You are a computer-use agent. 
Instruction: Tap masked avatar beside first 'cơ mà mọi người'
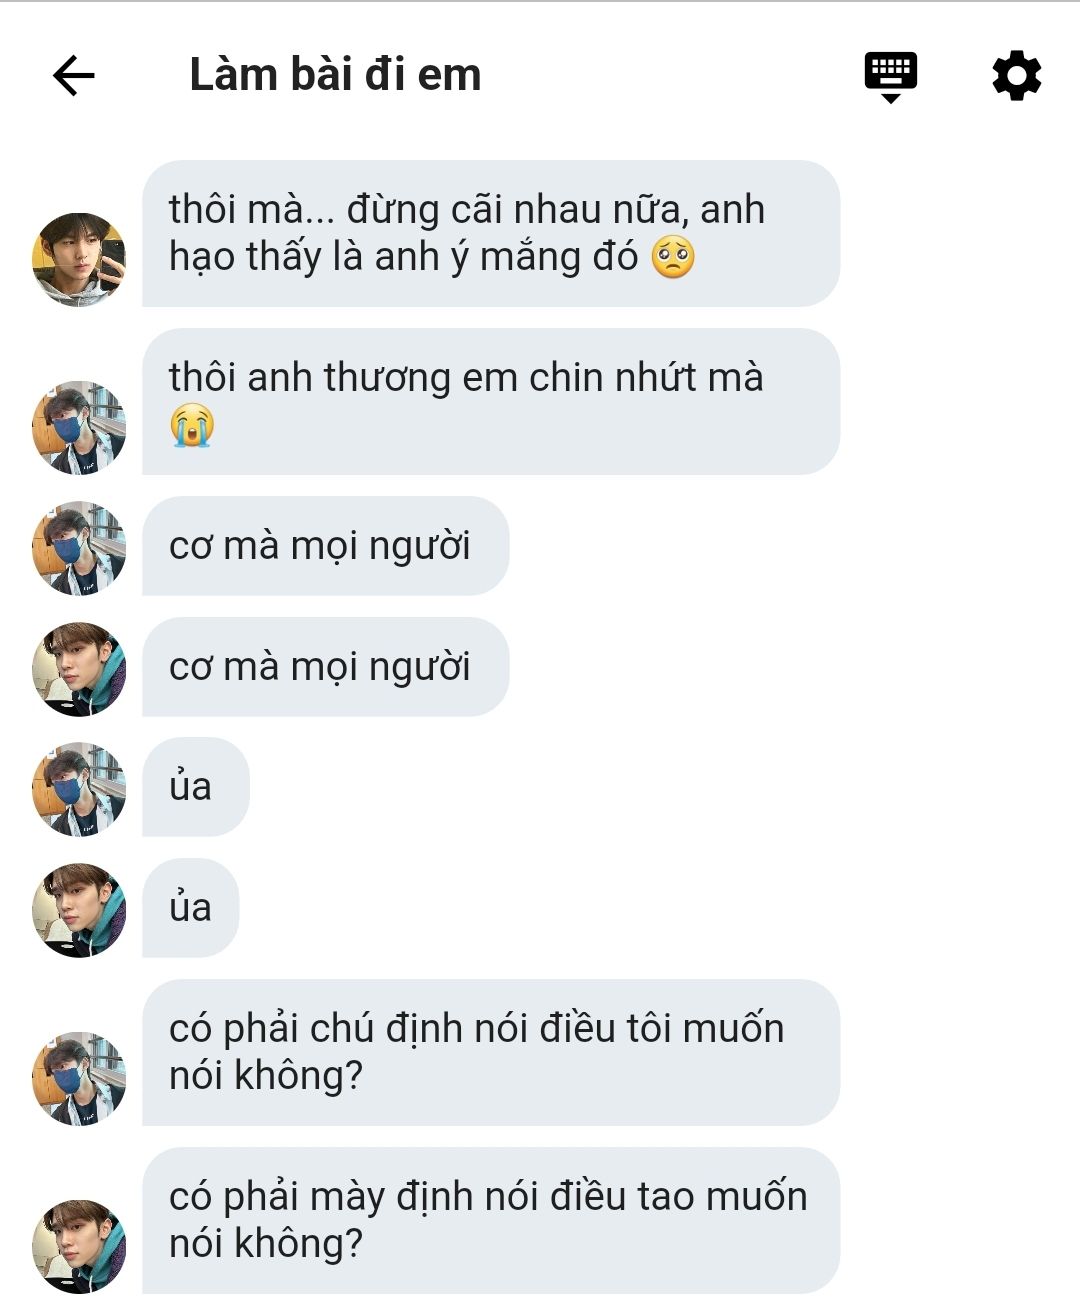point(79,548)
